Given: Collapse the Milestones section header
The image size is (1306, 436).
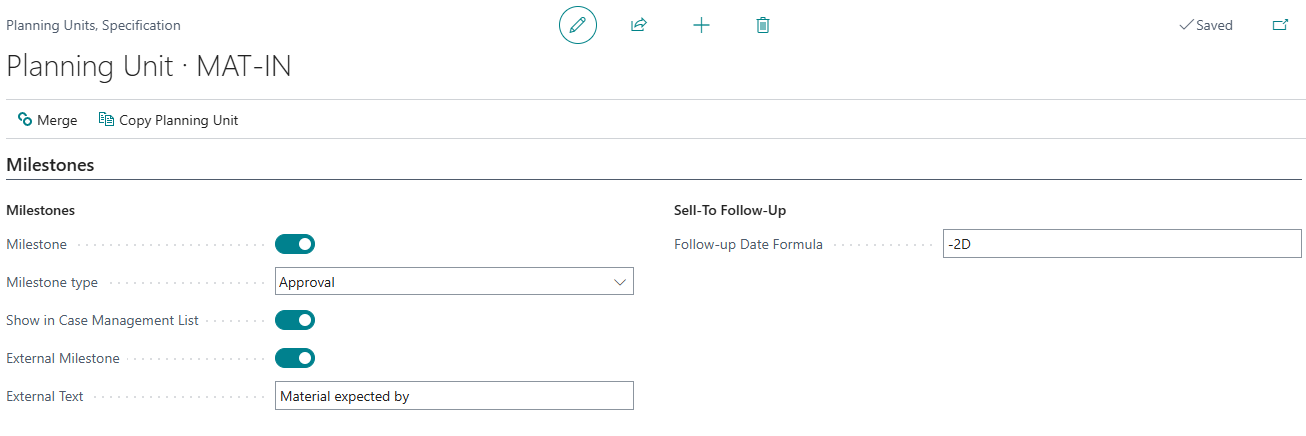Looking at the screenshot, I should coord(50,165).
